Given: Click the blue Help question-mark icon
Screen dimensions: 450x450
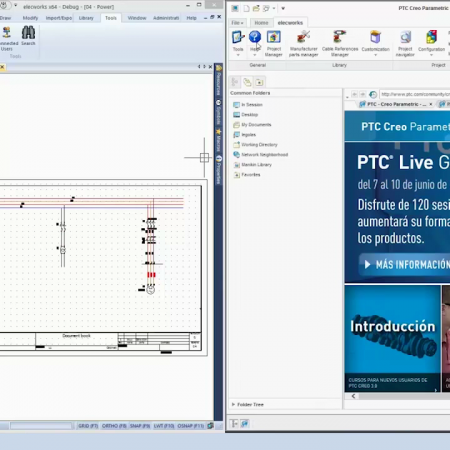Looking at the screenshot, I should pyautogui.click(x=255, y=36).
